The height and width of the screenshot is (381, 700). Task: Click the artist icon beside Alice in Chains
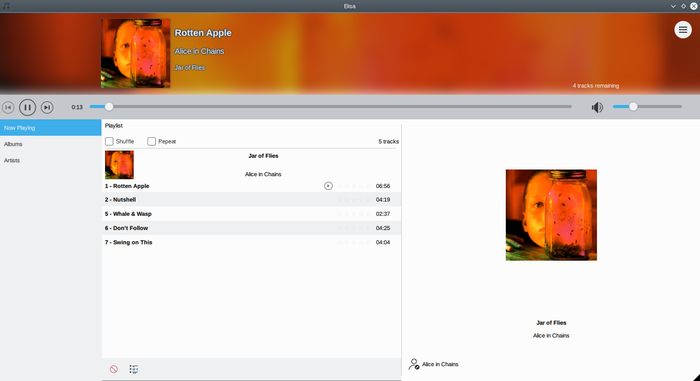pos(414,364)
